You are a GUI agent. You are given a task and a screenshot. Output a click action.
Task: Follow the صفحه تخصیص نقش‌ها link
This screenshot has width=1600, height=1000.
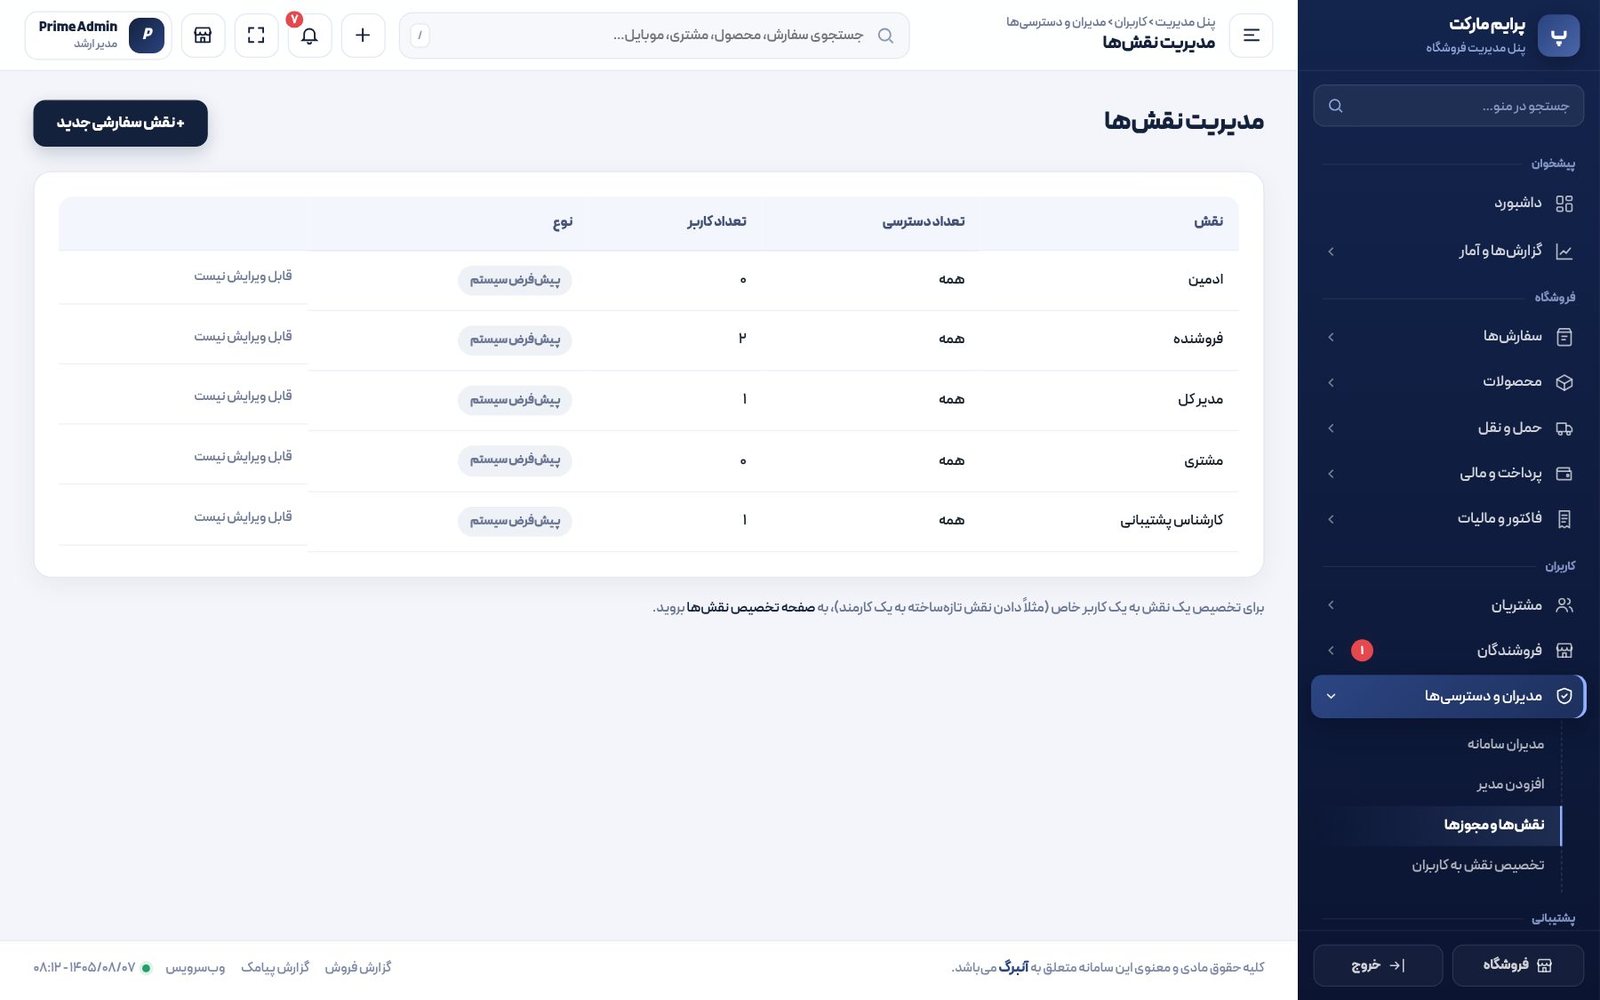pyautogui.click(x=750, y=607)
